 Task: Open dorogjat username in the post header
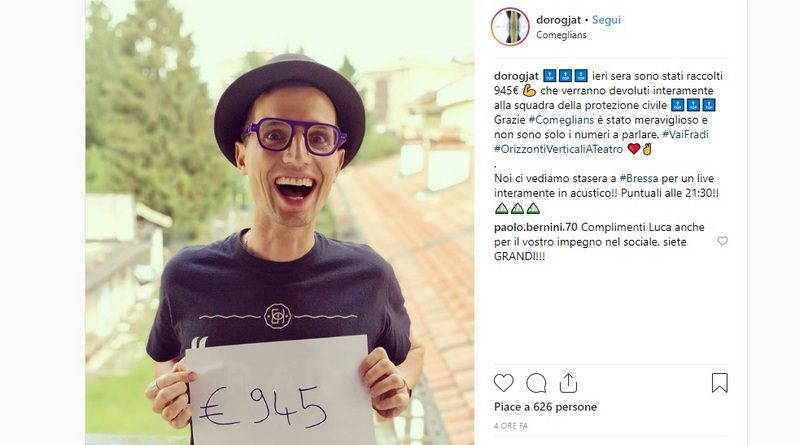pos(558,20)
